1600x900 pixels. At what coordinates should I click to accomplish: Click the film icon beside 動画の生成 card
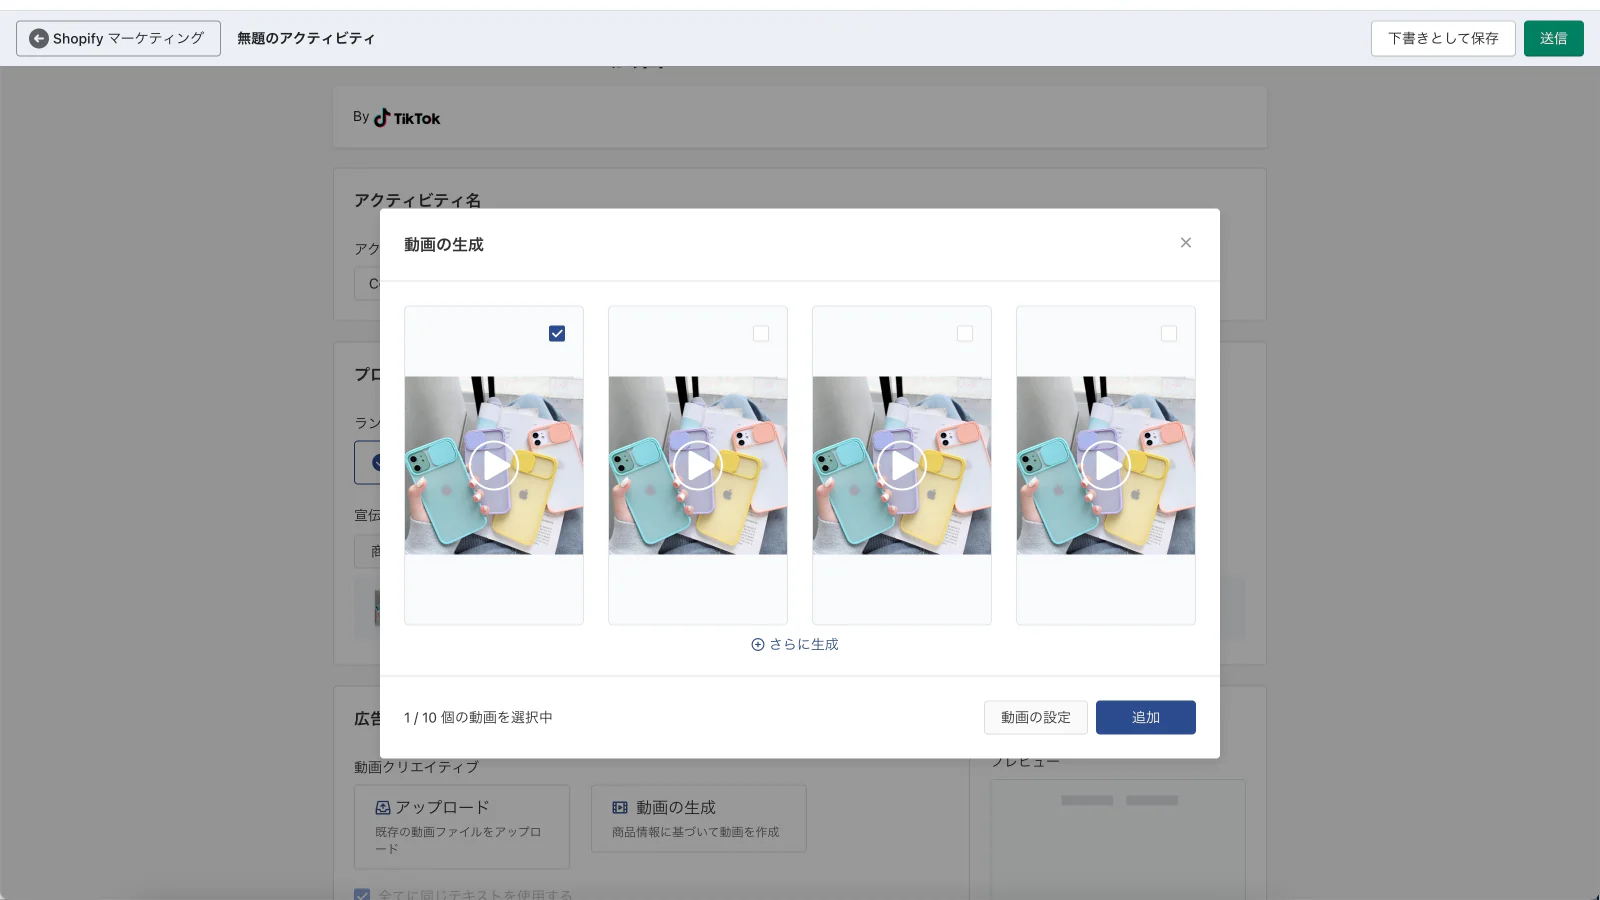coord(620,808)
